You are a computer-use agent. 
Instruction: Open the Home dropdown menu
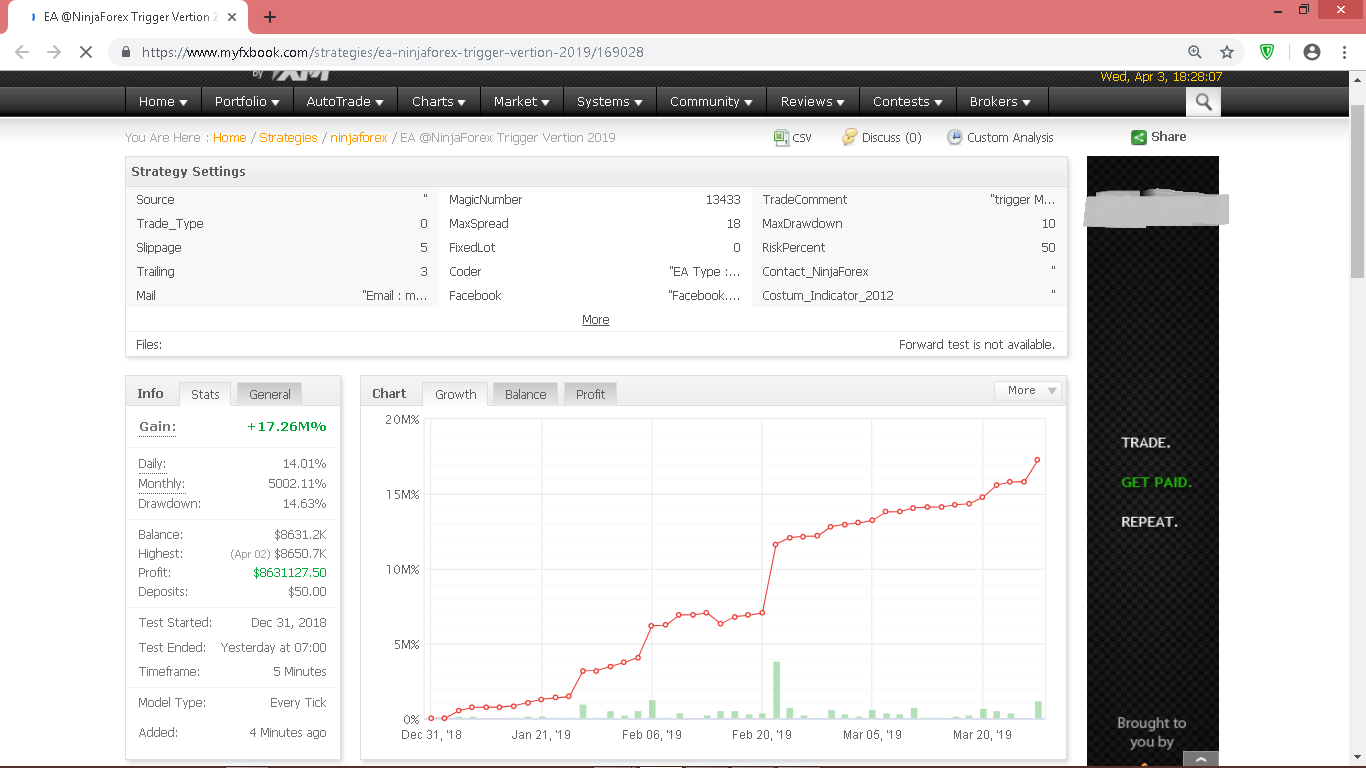click(163, 101)
